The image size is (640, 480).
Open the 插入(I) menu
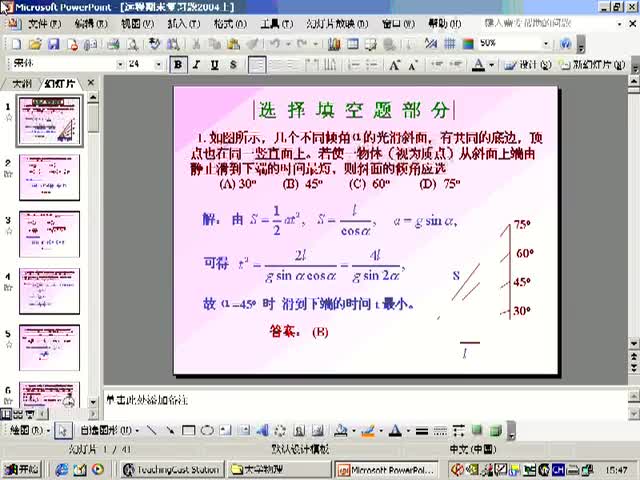(184, 24)
